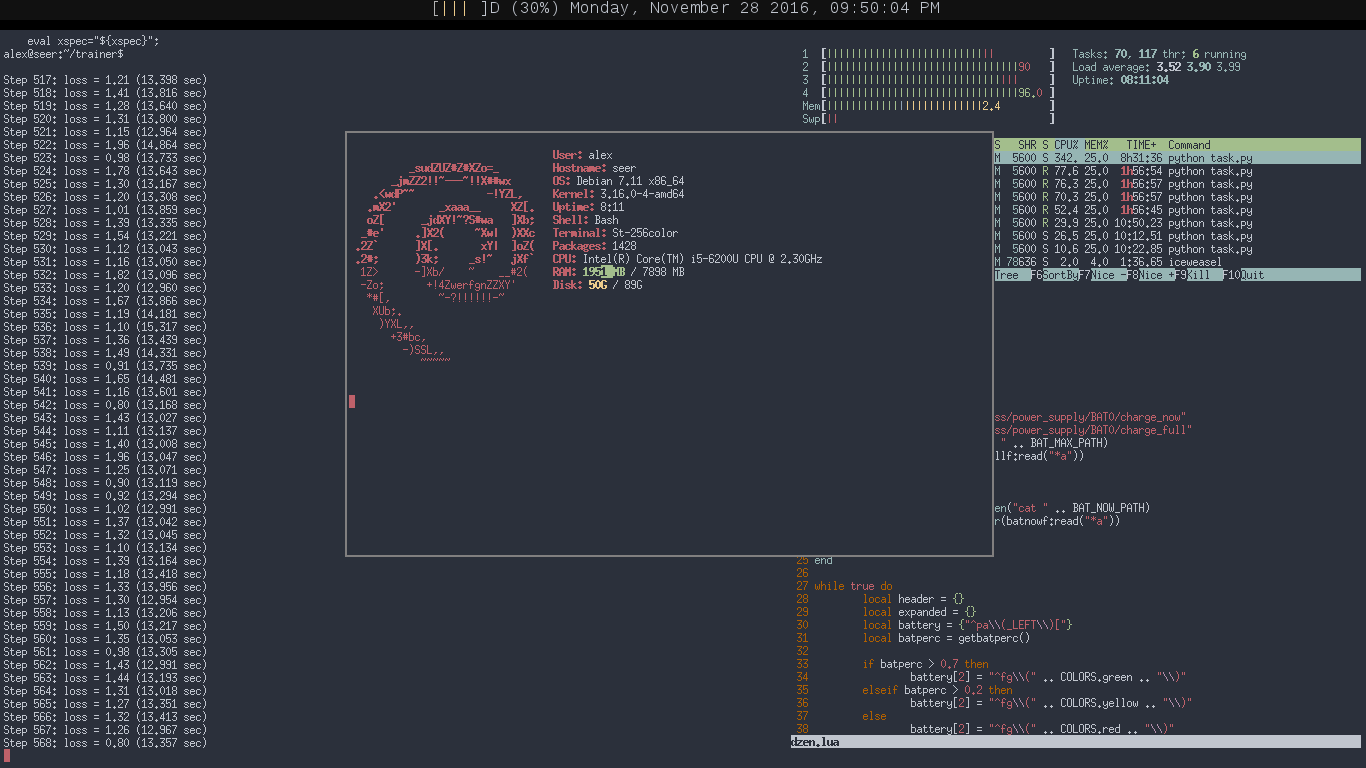Sort htop by the MEM% column header
The image size is (1366, 768).
pyautogui.click(x=1096, y=145)
